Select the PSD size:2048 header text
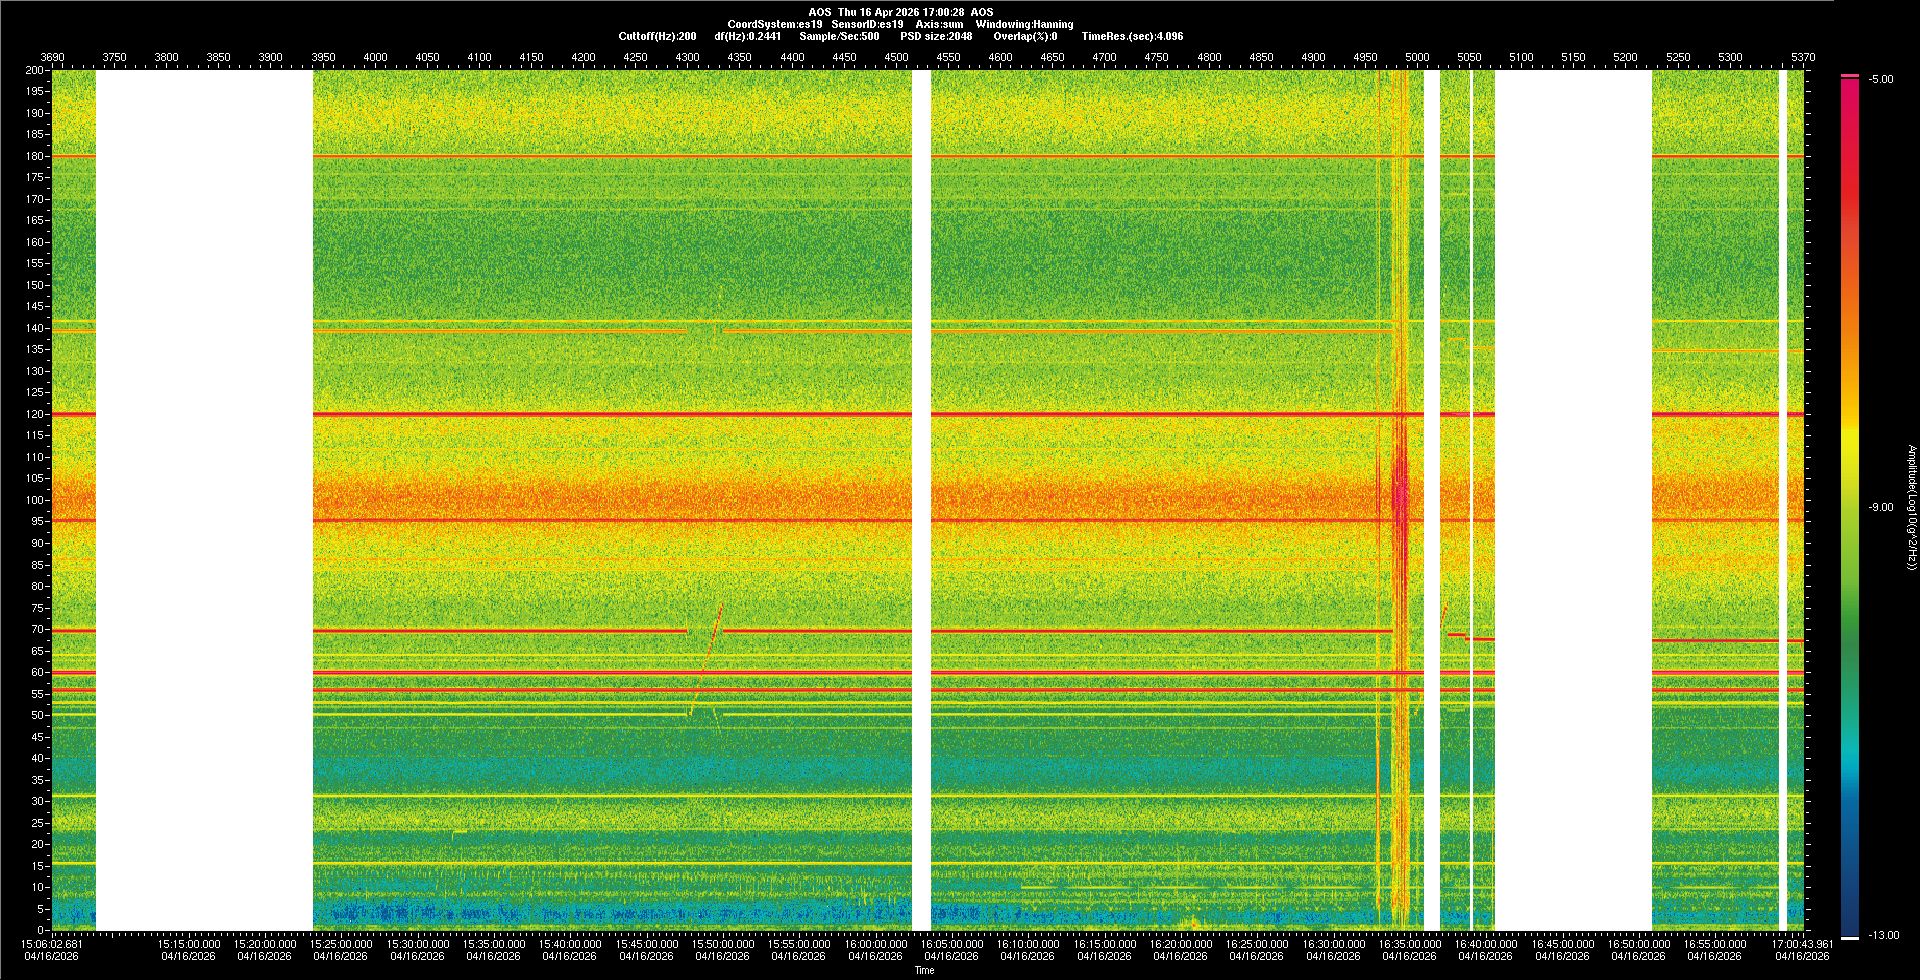1920x980 pixels. [936, 36]
